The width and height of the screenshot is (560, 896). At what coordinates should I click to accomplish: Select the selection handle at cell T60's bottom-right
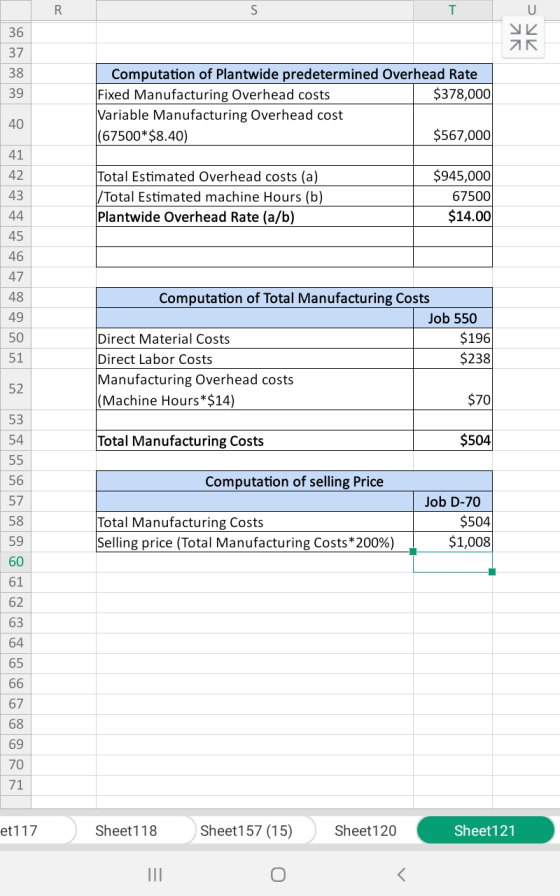(x=493, y=572)
